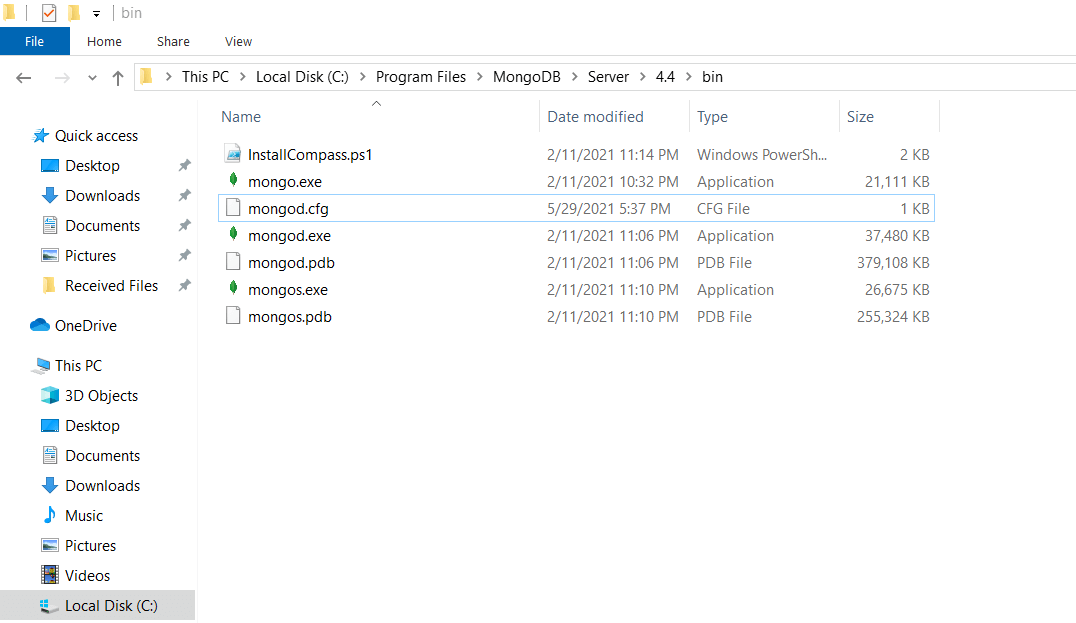Select the mongos.pdb file icon
Viewport: 1076px width, 623px height.
(x=233, y=316)
